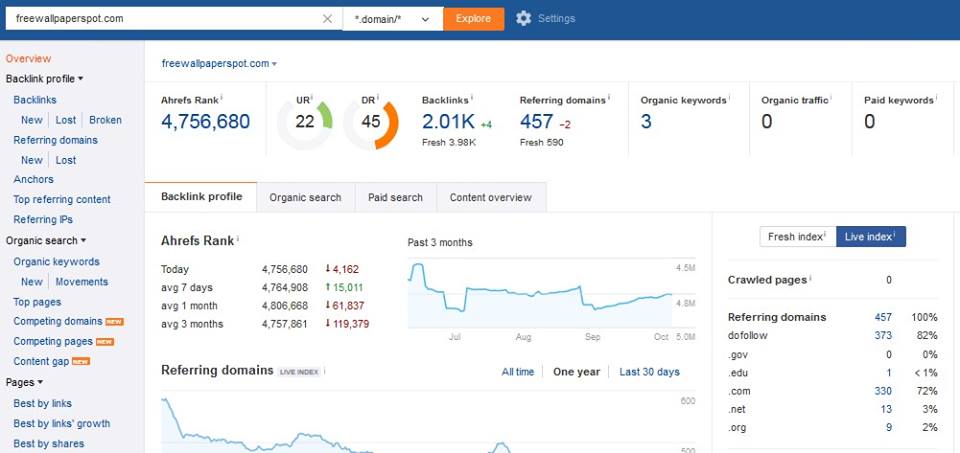Viewport: 960px width, 453px height.
Task: Click info icon next to Referring domains metric
Action: click(x=609, y=99)
